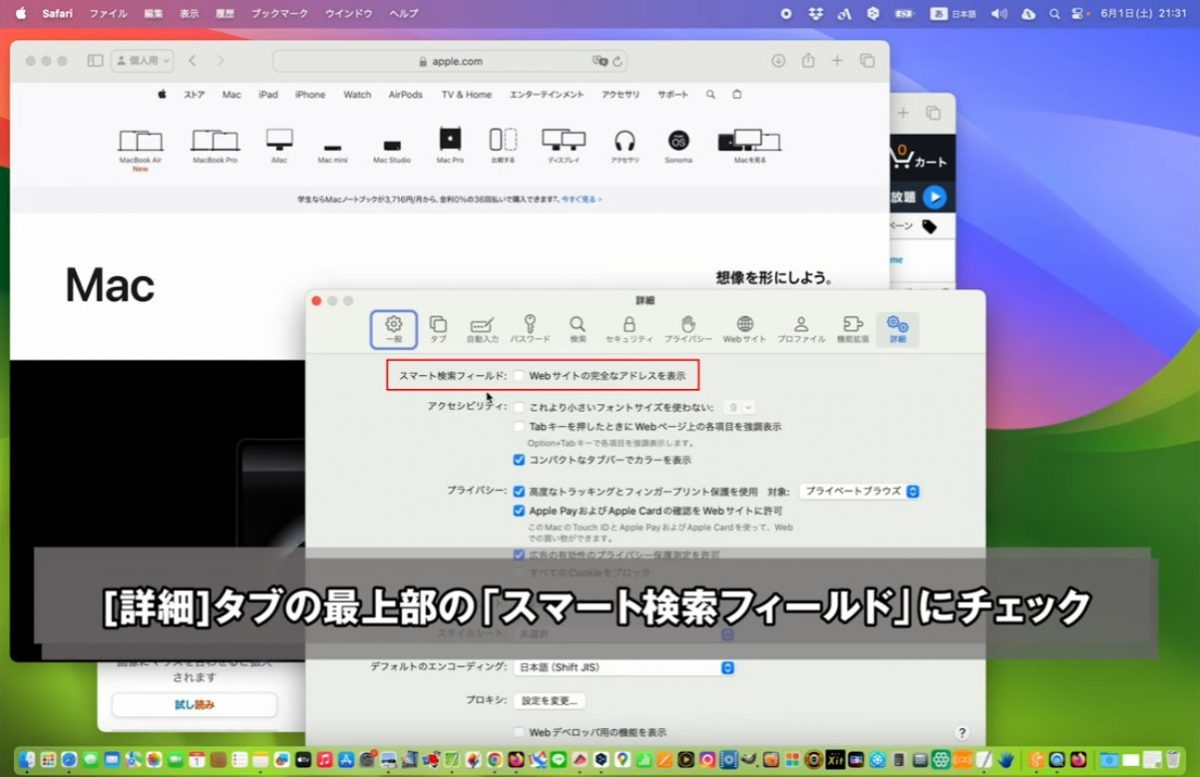Check これより小さいフォントサイズを使わない
Screen dimensions: 1200x777
pyautogui.click(x=519, y=407)
